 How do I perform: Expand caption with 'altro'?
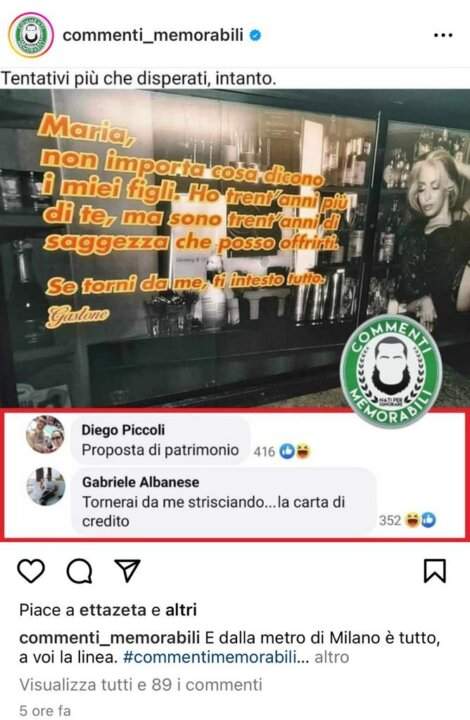(331, 657)
